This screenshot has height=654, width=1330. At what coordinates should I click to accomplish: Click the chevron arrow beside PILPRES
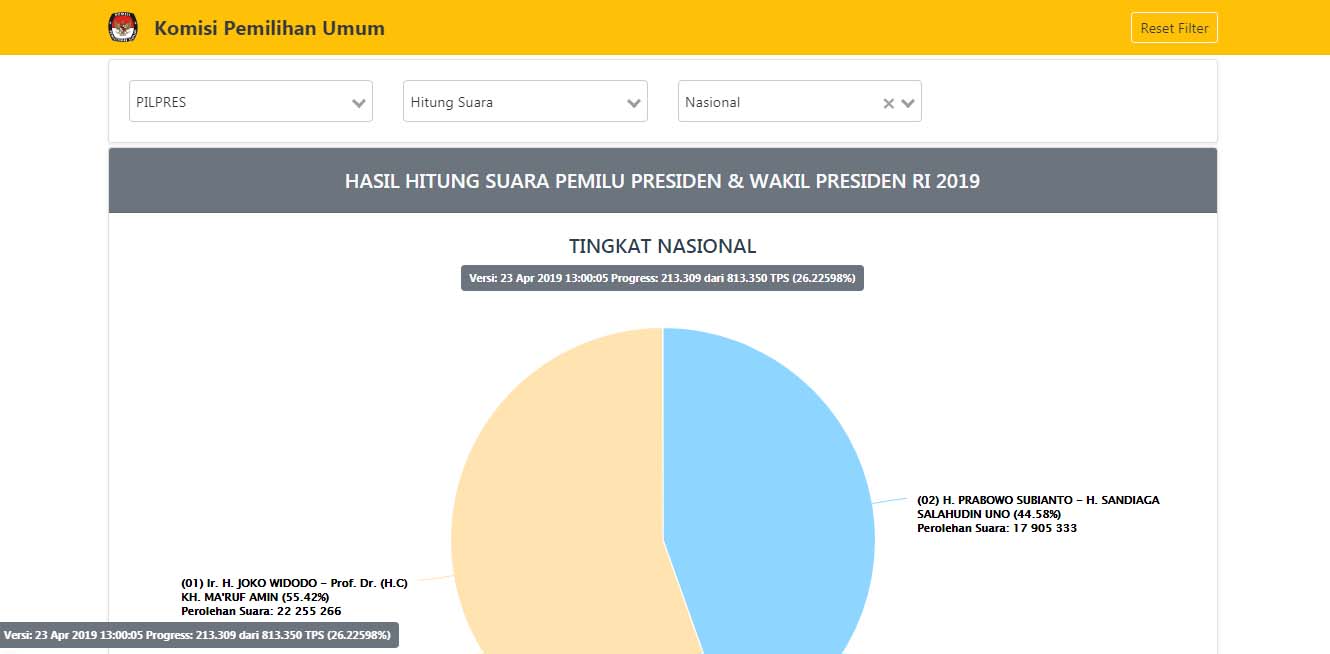point(359,103)
